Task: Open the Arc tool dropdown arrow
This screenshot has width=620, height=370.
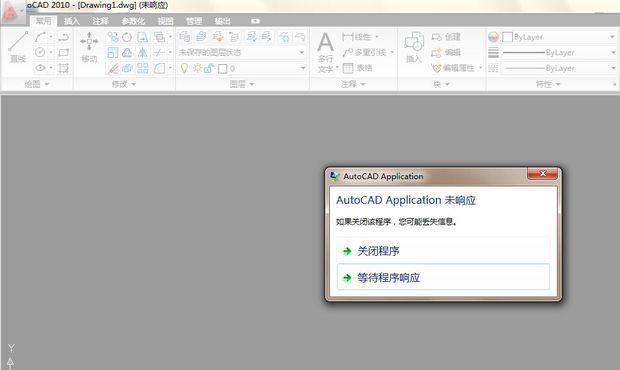Action: [x=51, y=37]
